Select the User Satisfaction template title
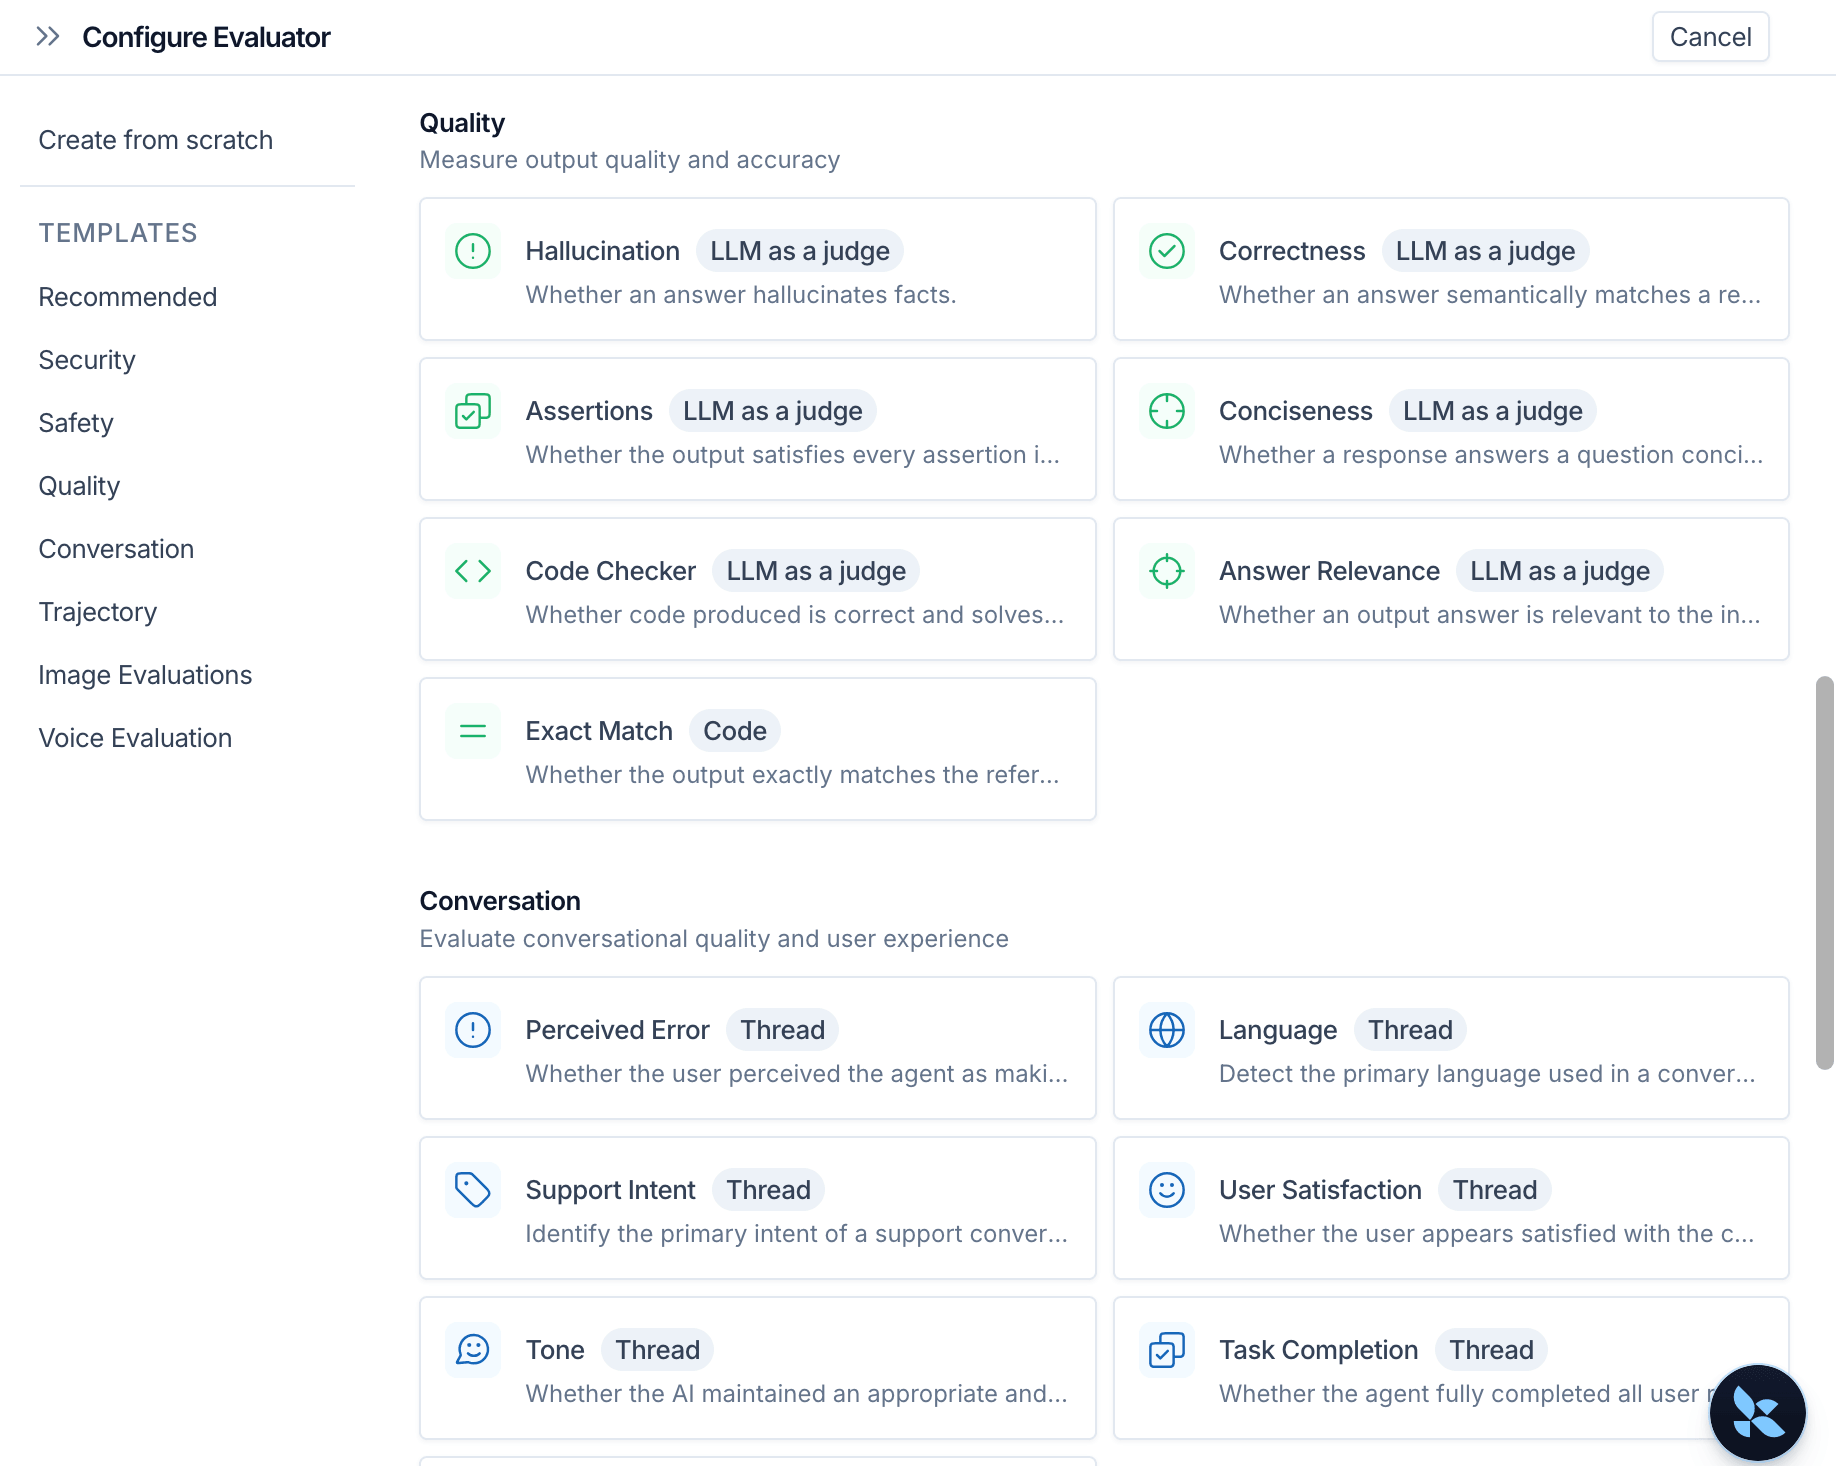The width and height of the screenshot is (1836, 1466). coord(1320,1190)
